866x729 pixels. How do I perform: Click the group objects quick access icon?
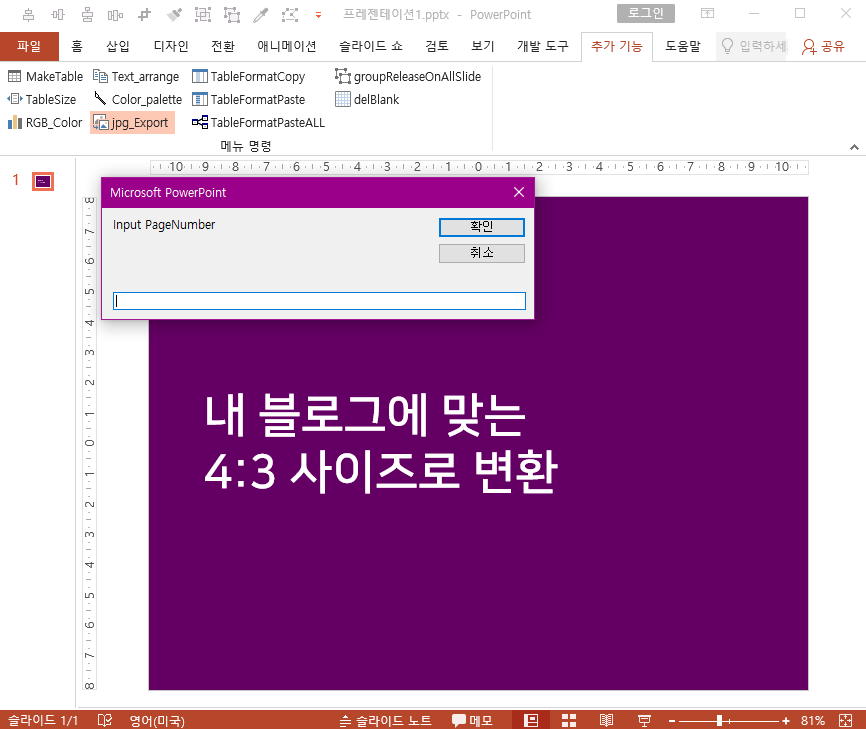pos(203,15)
